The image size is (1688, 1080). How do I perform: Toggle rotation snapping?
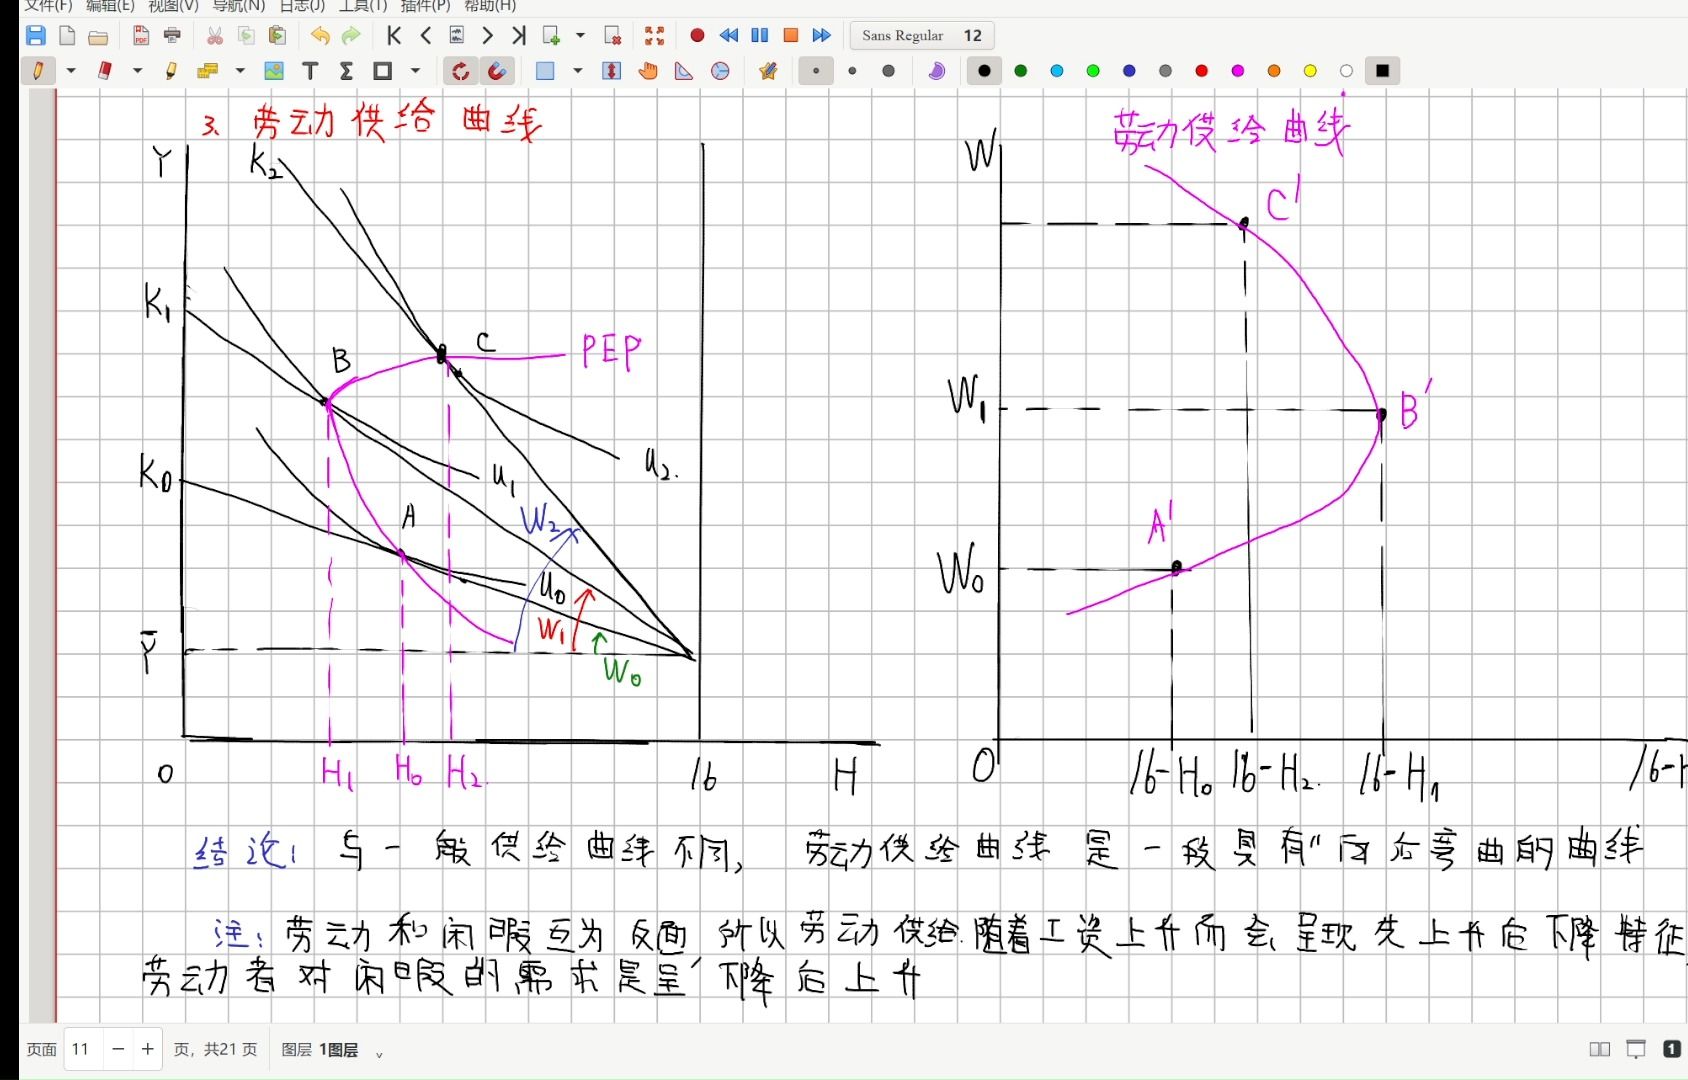(461, 71)
